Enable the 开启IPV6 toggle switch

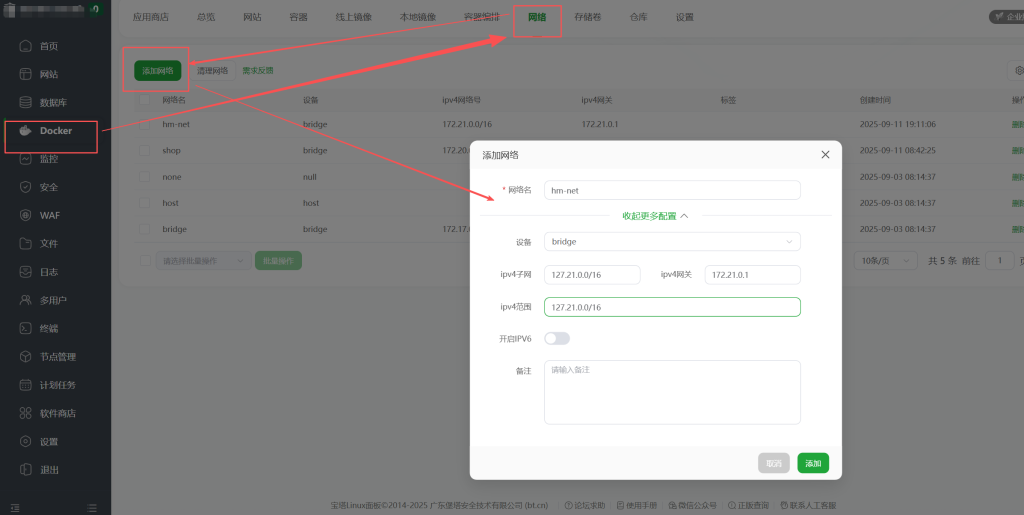pyautogui.click(x=557, y=339)
